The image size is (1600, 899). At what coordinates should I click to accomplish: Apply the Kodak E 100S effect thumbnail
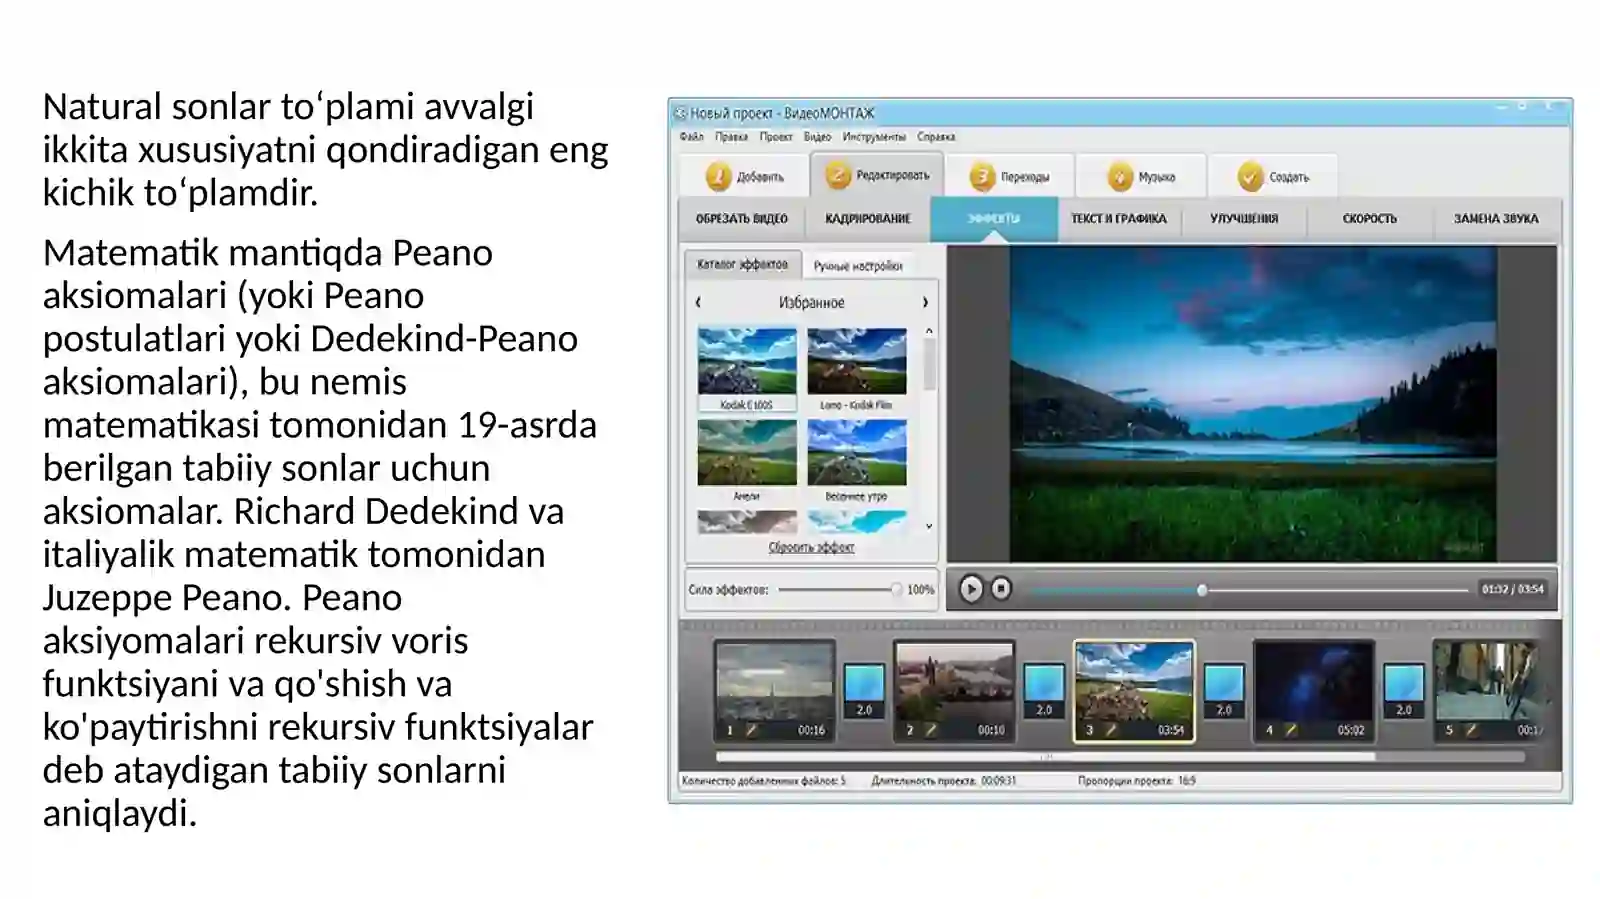click(x=747, y=361)
